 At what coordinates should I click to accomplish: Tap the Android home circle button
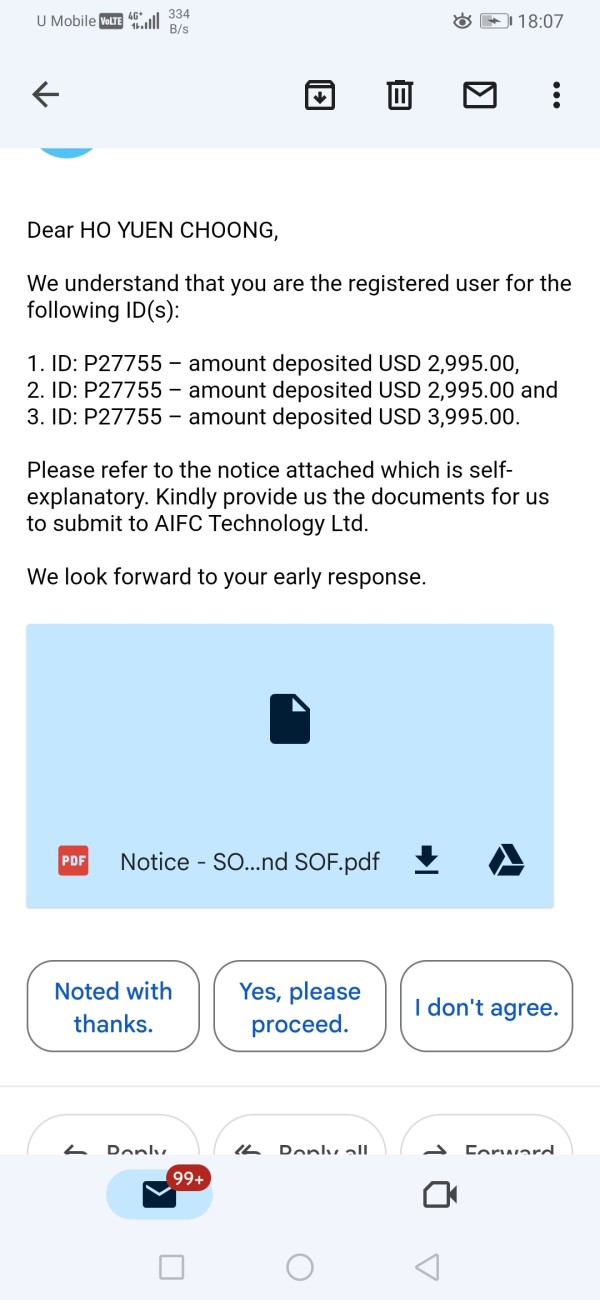pyautogui.click(x=300, y=1268)
